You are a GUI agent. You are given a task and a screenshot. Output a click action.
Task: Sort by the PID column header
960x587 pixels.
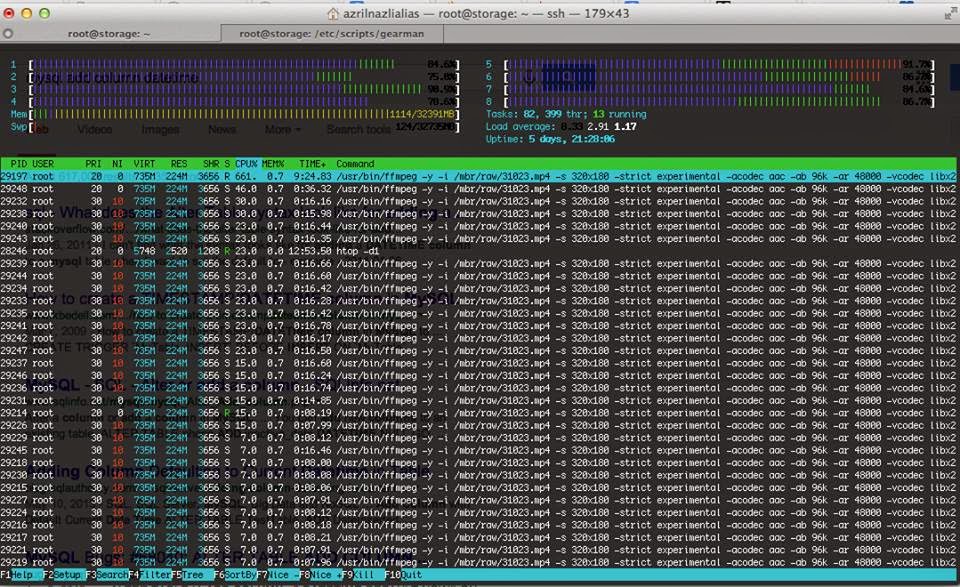(x=18, y=164)
